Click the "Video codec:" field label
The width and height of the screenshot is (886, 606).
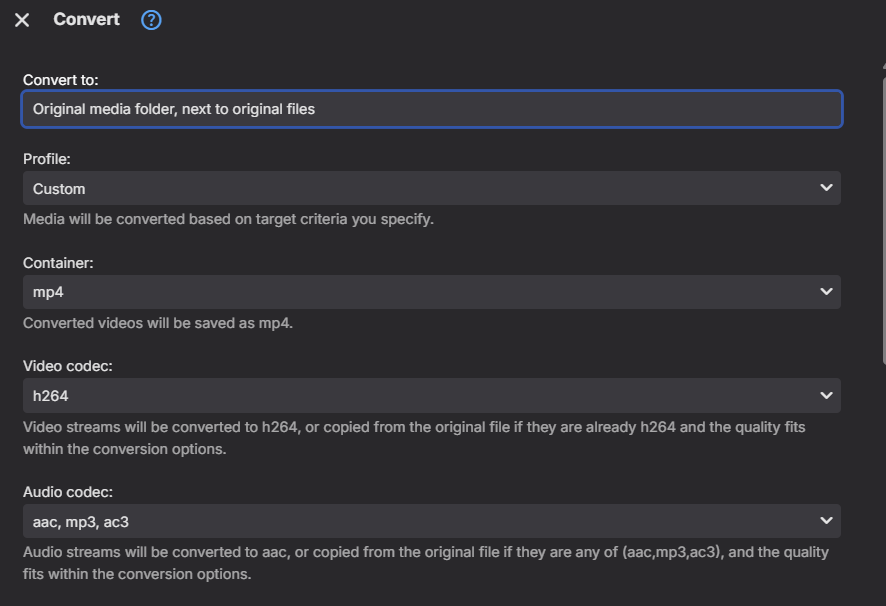pos(68,366)
